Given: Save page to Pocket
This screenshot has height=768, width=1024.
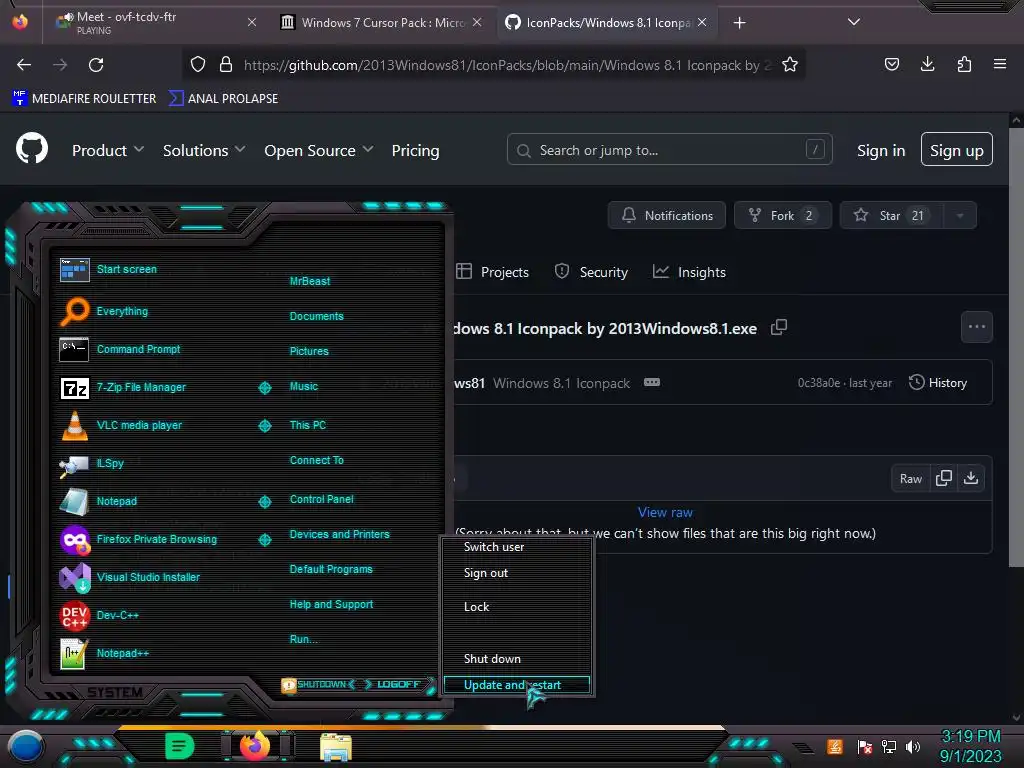Looking at the screenshot, I should pos(891,64).
